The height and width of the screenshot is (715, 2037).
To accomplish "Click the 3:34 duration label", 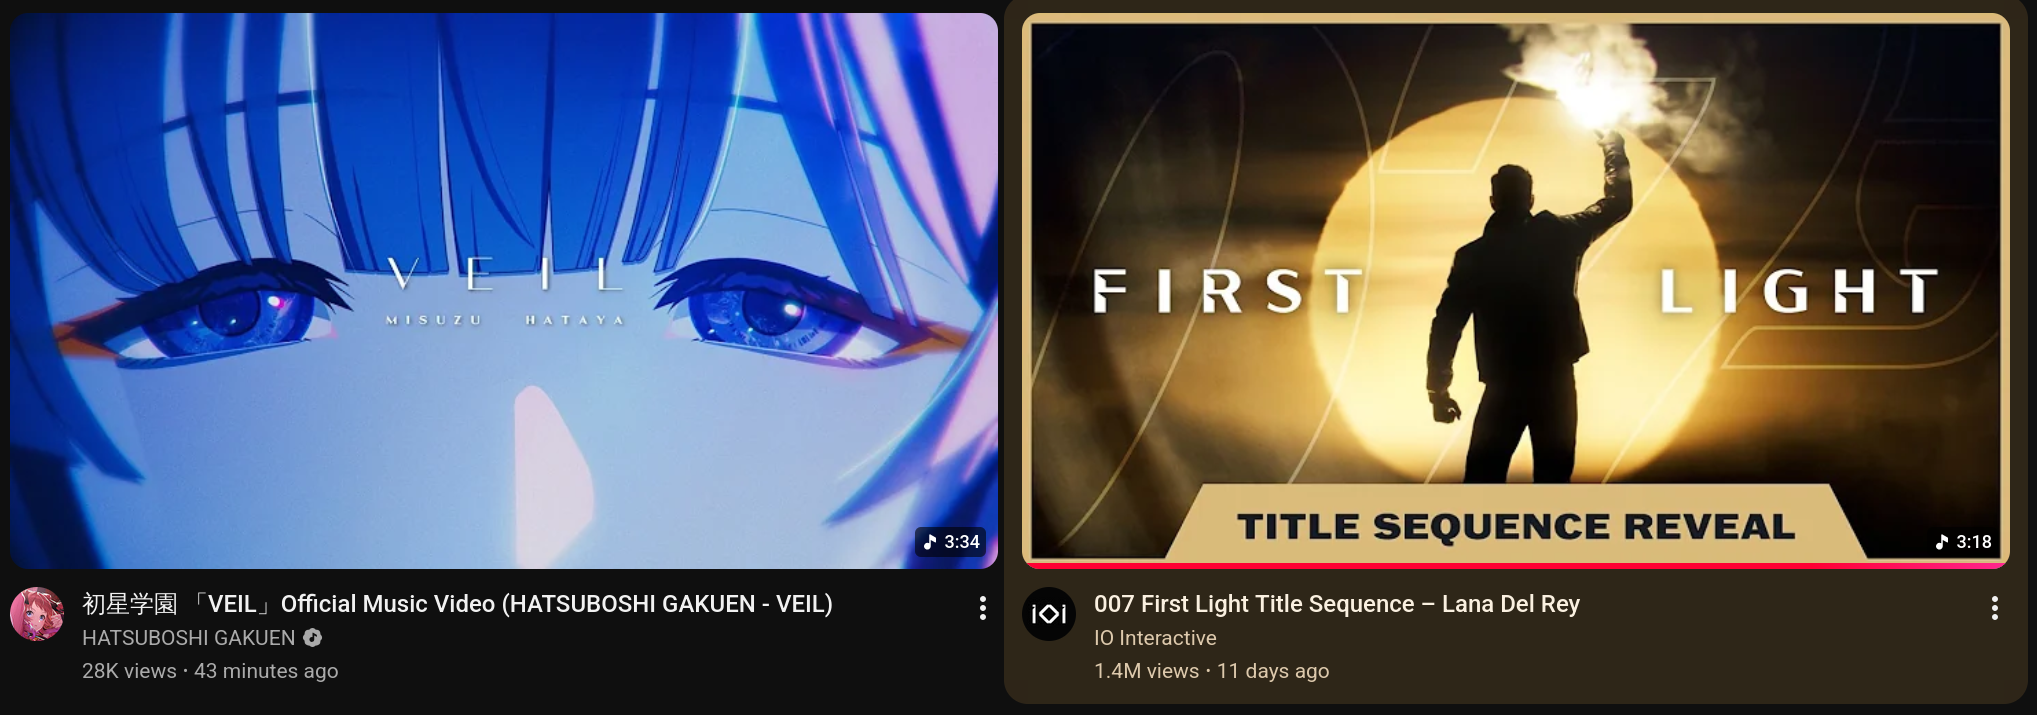I will coord(961,542).
